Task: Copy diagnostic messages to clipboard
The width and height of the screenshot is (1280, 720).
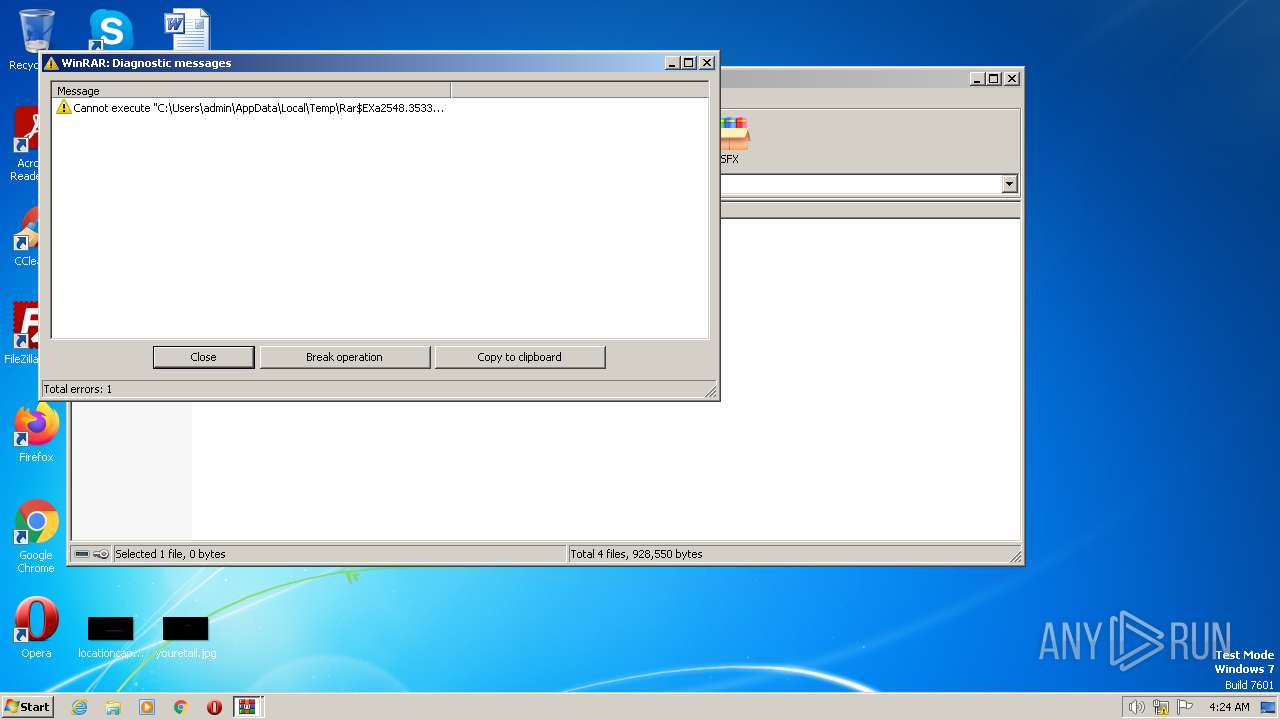Action: click(x=519, y=357)
